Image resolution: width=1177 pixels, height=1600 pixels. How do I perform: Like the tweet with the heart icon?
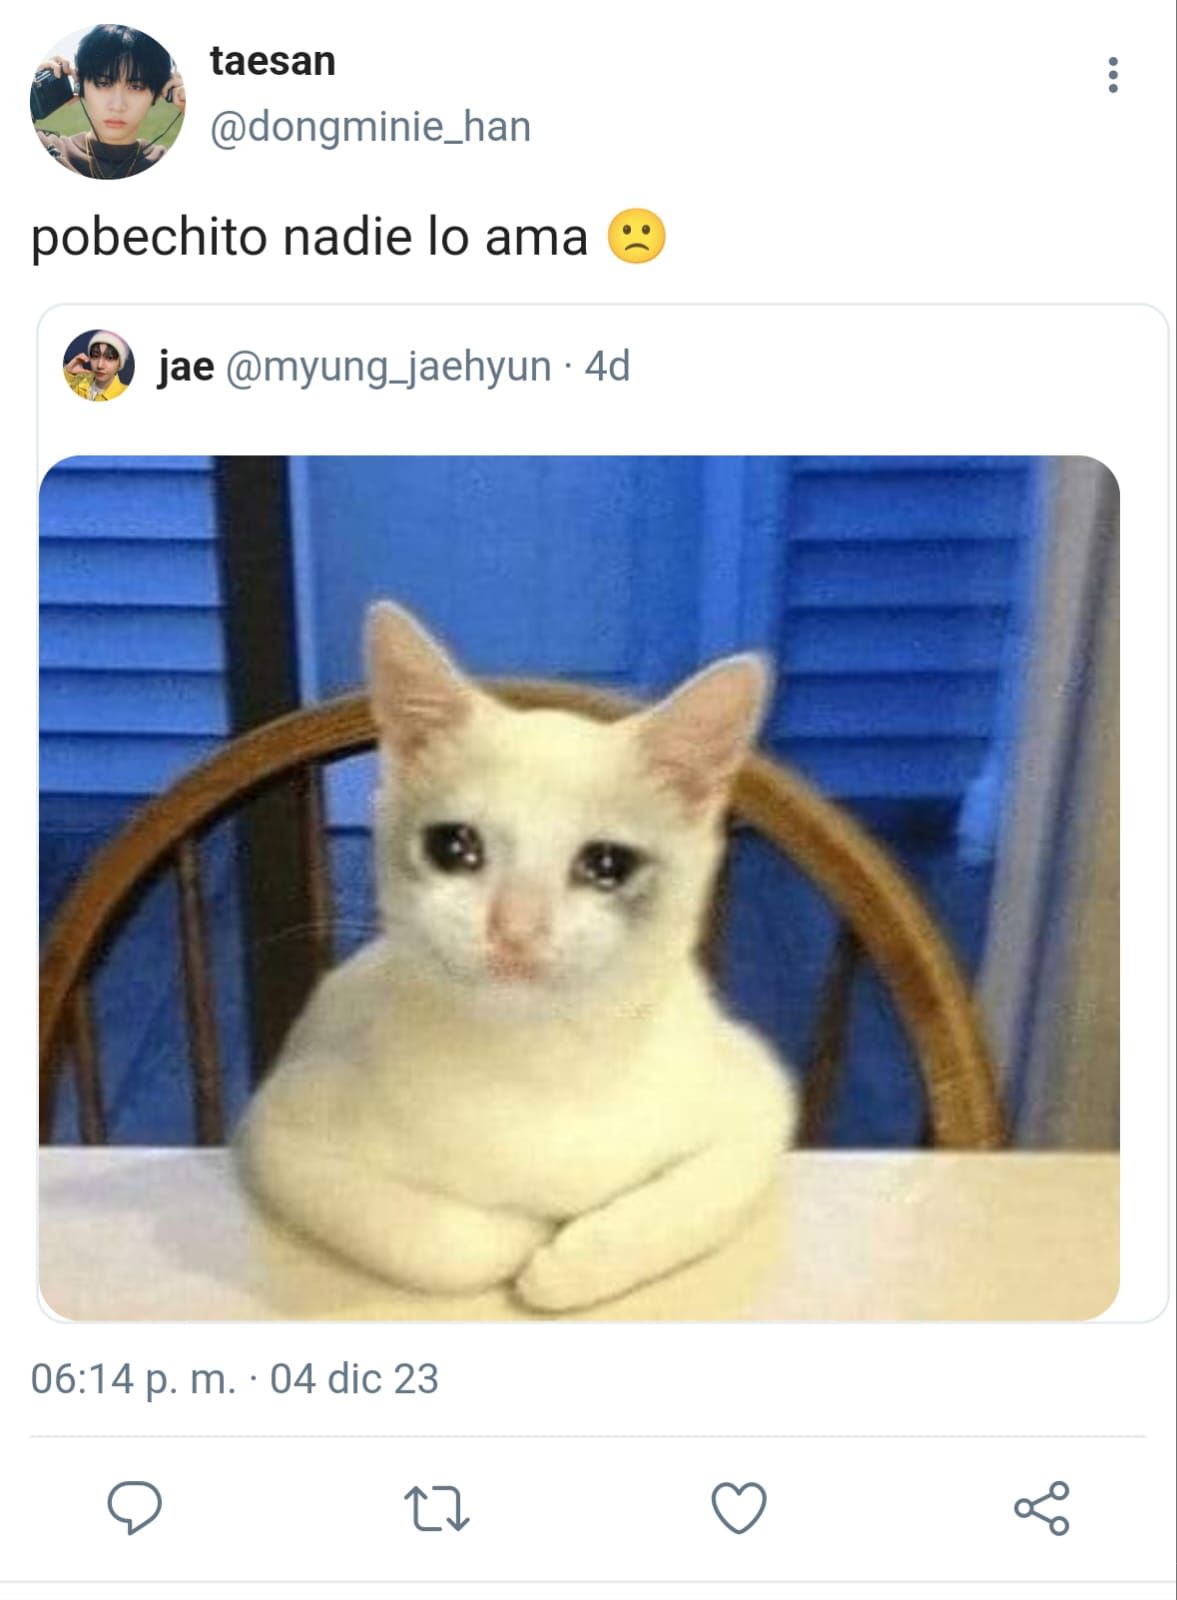point(739,1508)
